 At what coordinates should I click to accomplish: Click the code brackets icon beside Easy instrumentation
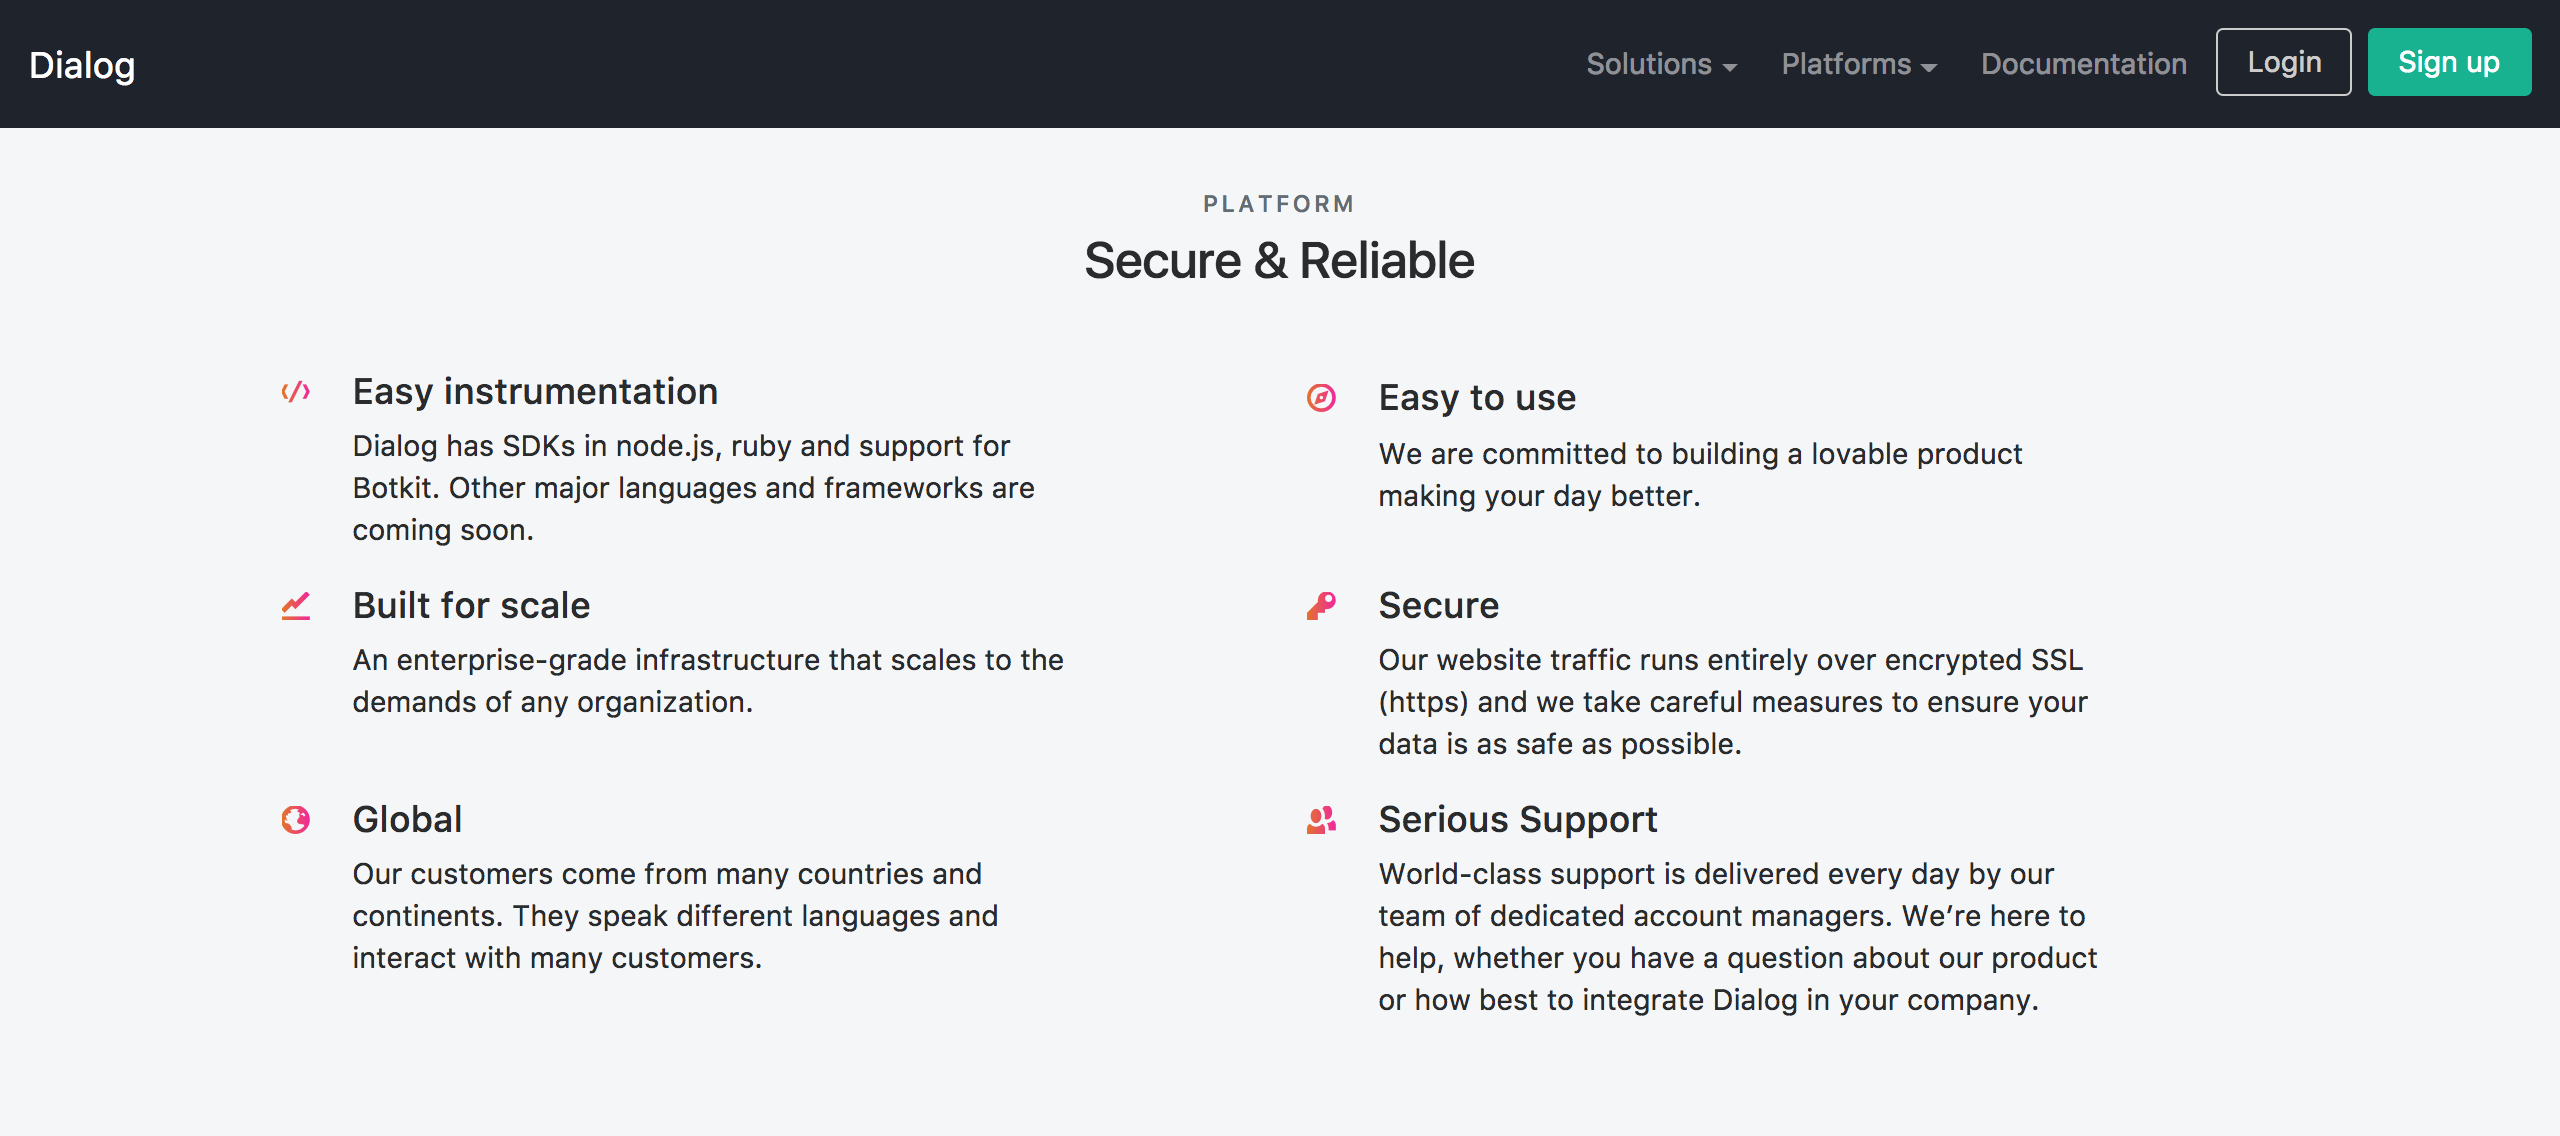point(296,391)
